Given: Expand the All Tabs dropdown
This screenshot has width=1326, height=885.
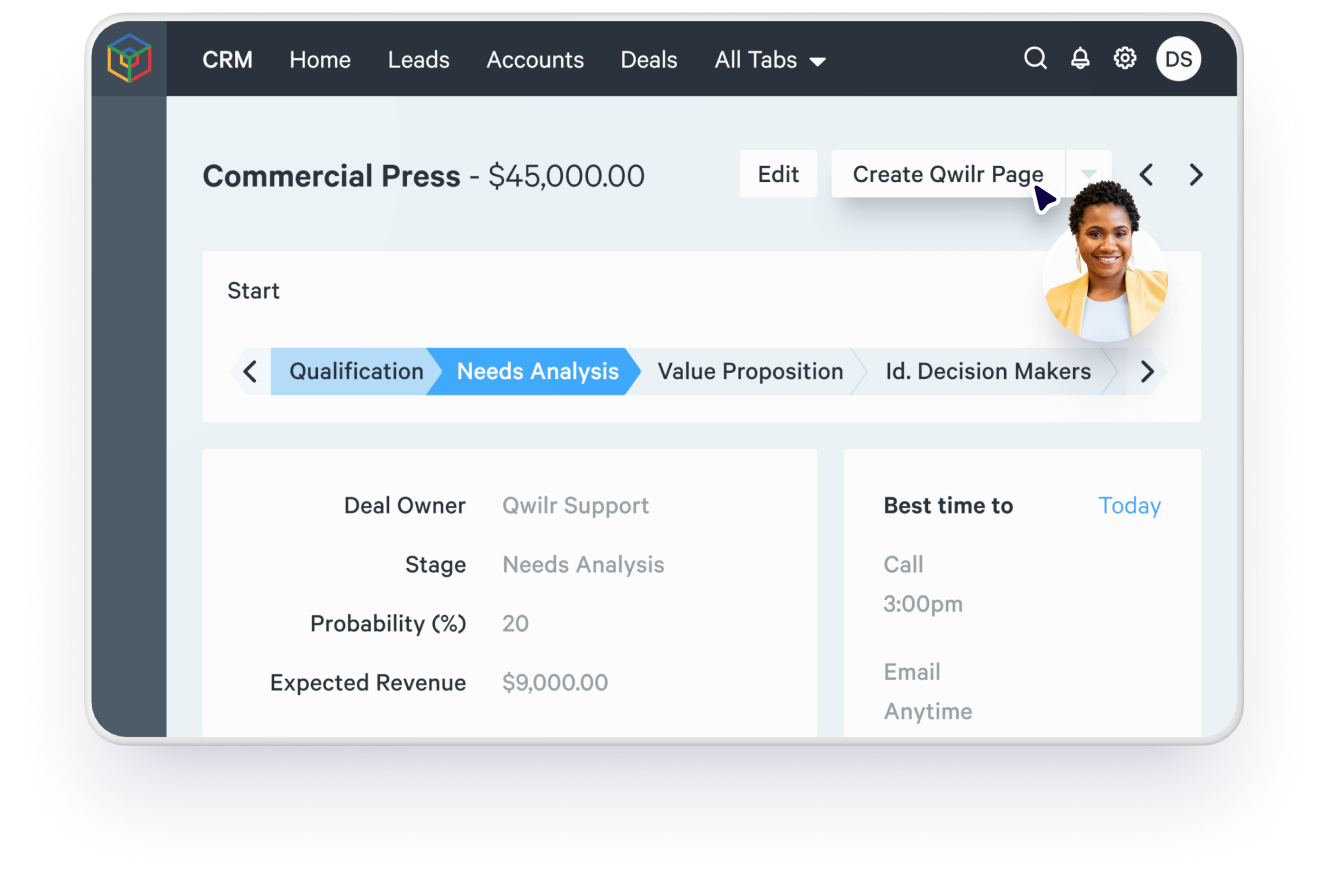Looking at the screenshot, I should pos(770,59).
